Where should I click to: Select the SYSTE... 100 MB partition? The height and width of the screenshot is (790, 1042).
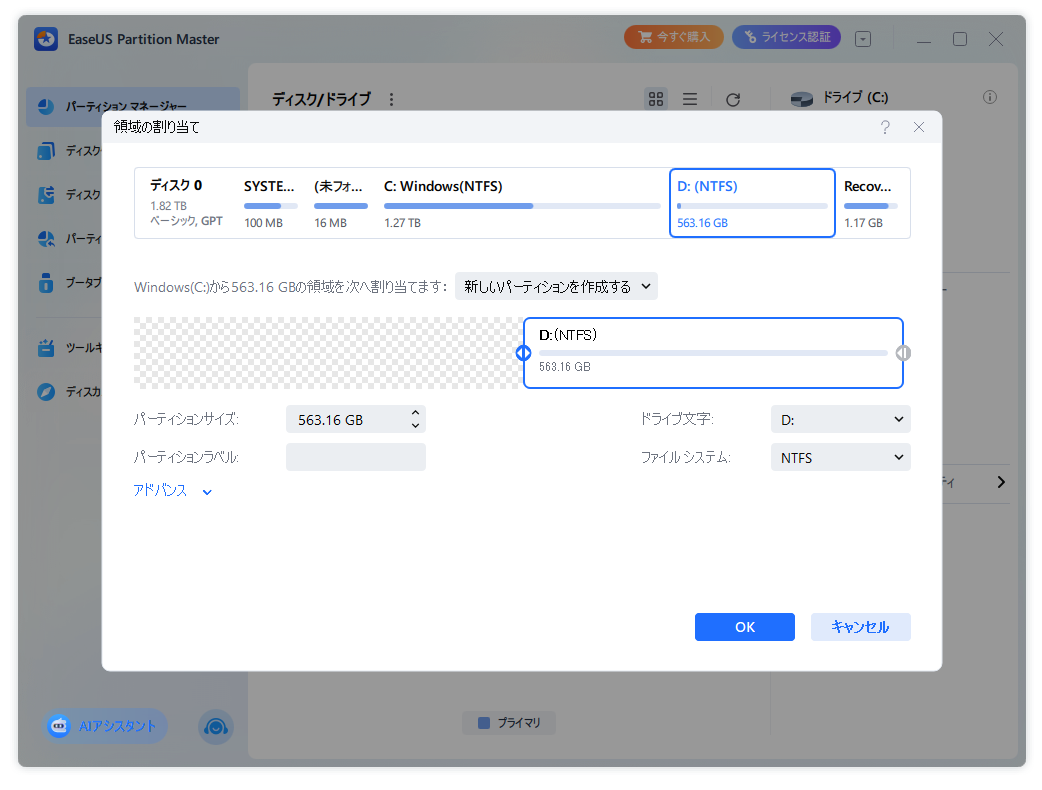tap(270, 203)
